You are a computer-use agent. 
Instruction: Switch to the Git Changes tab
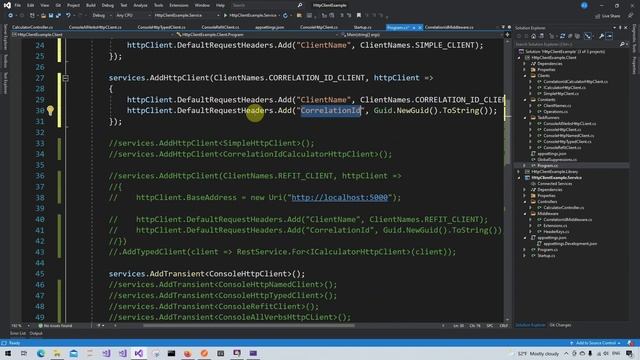pyautogui.click(x=560, y=325)
